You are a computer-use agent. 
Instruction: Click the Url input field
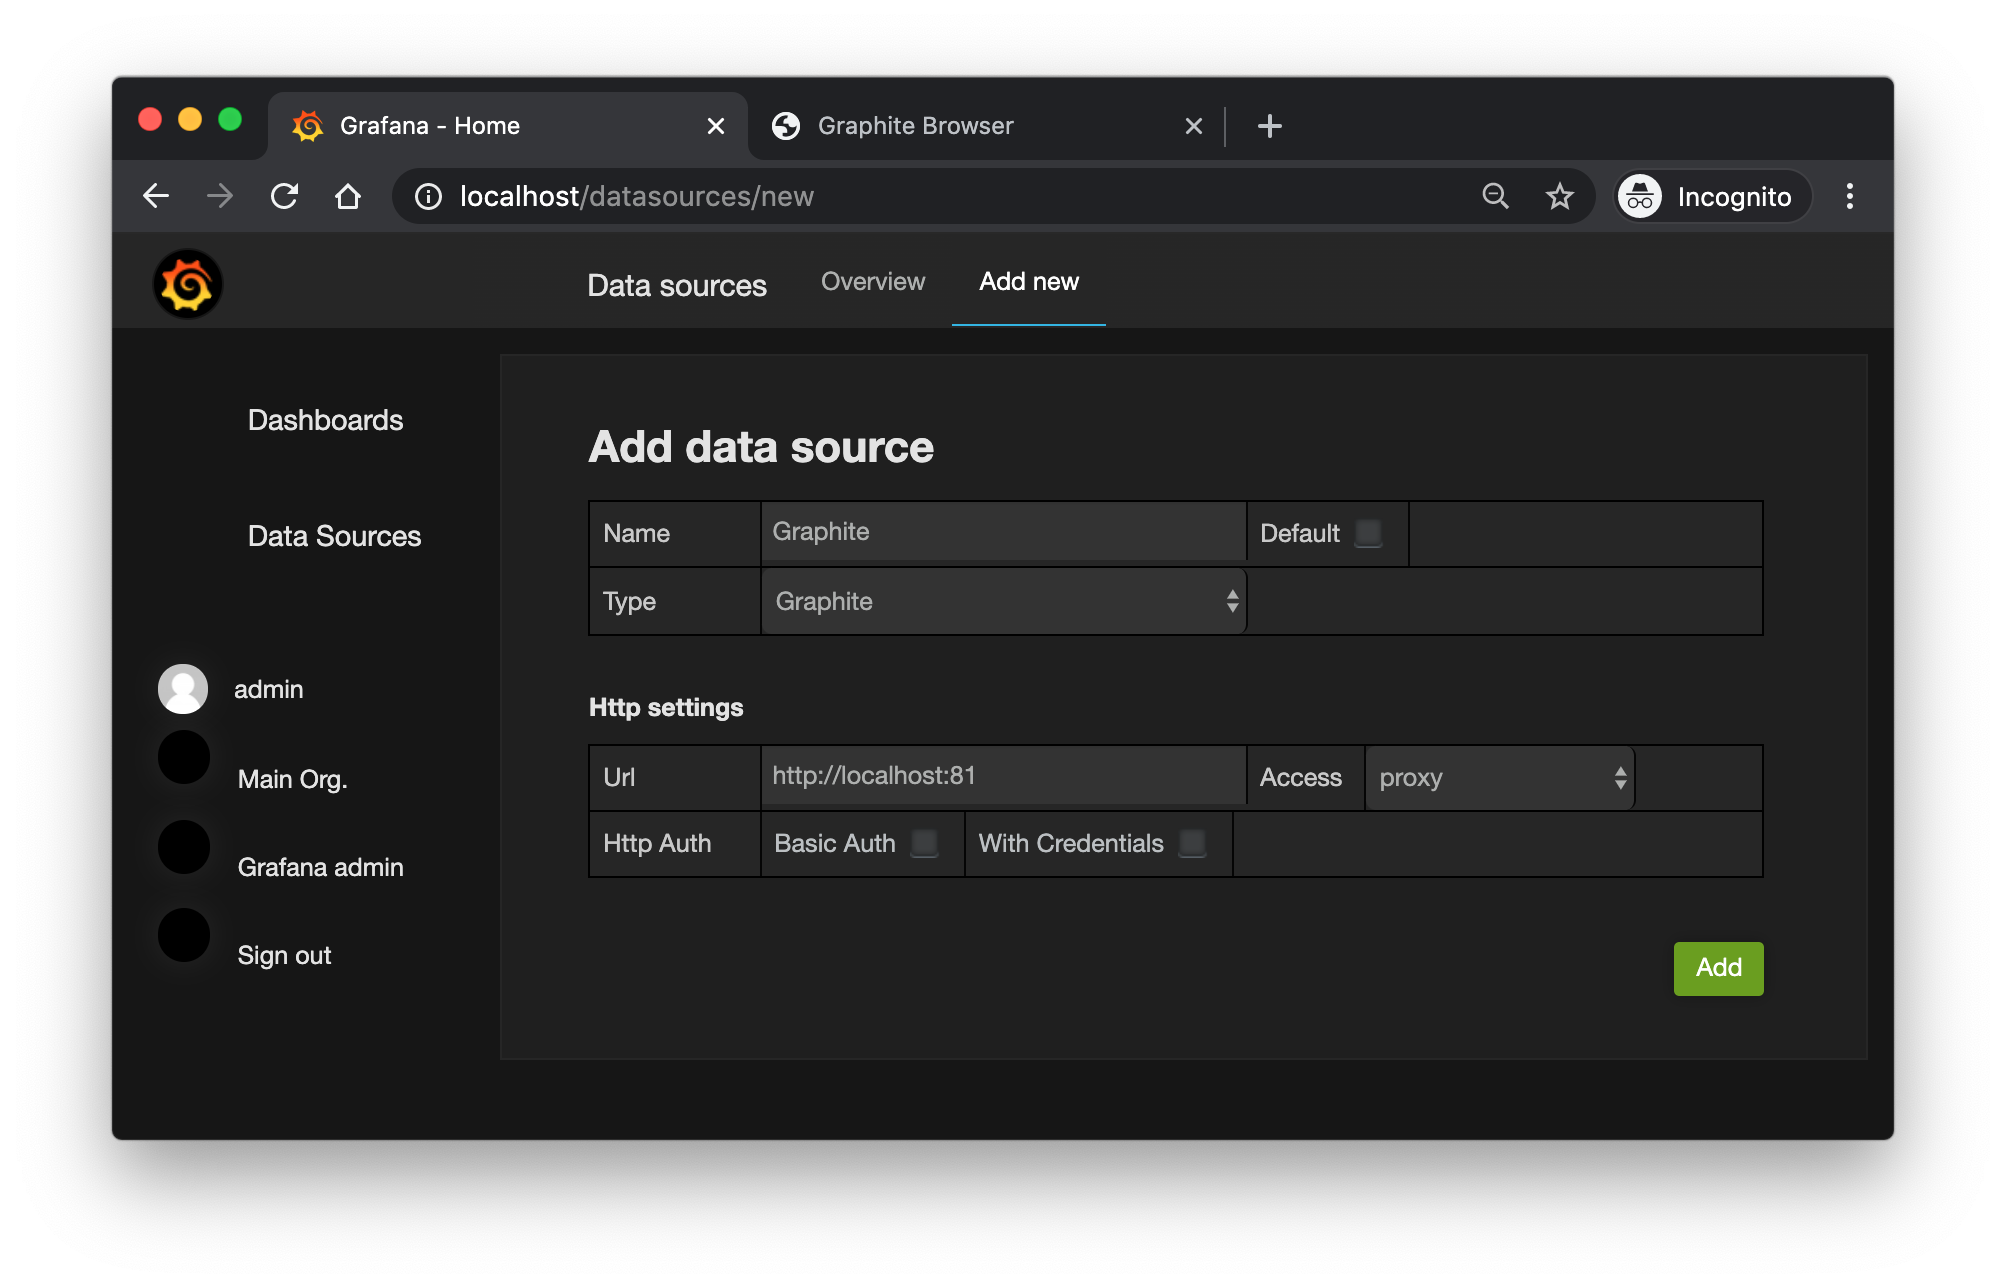pyautogui.click(x=1002, y=776)
